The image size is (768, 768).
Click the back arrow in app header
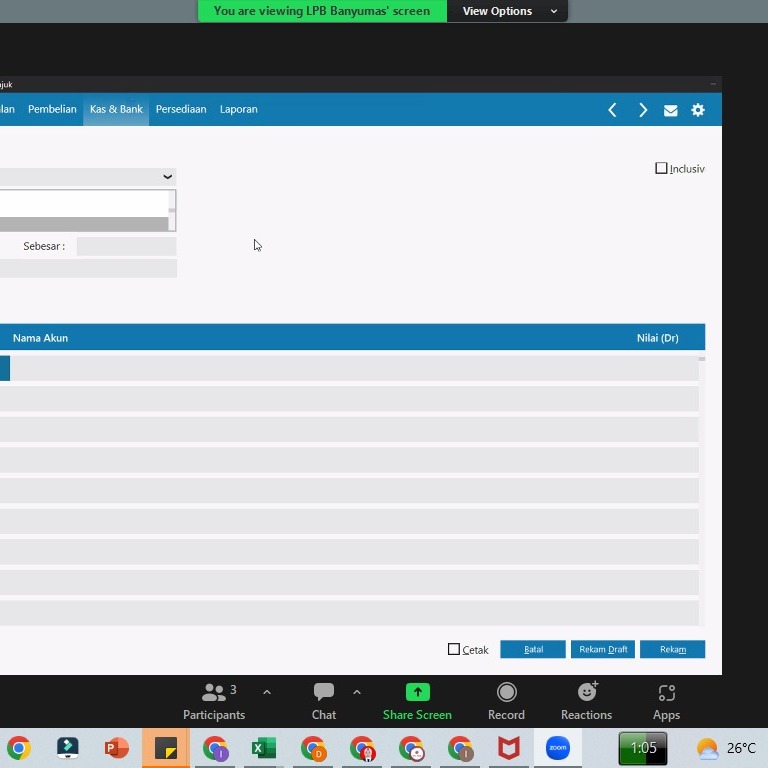(x=612, y=110)
